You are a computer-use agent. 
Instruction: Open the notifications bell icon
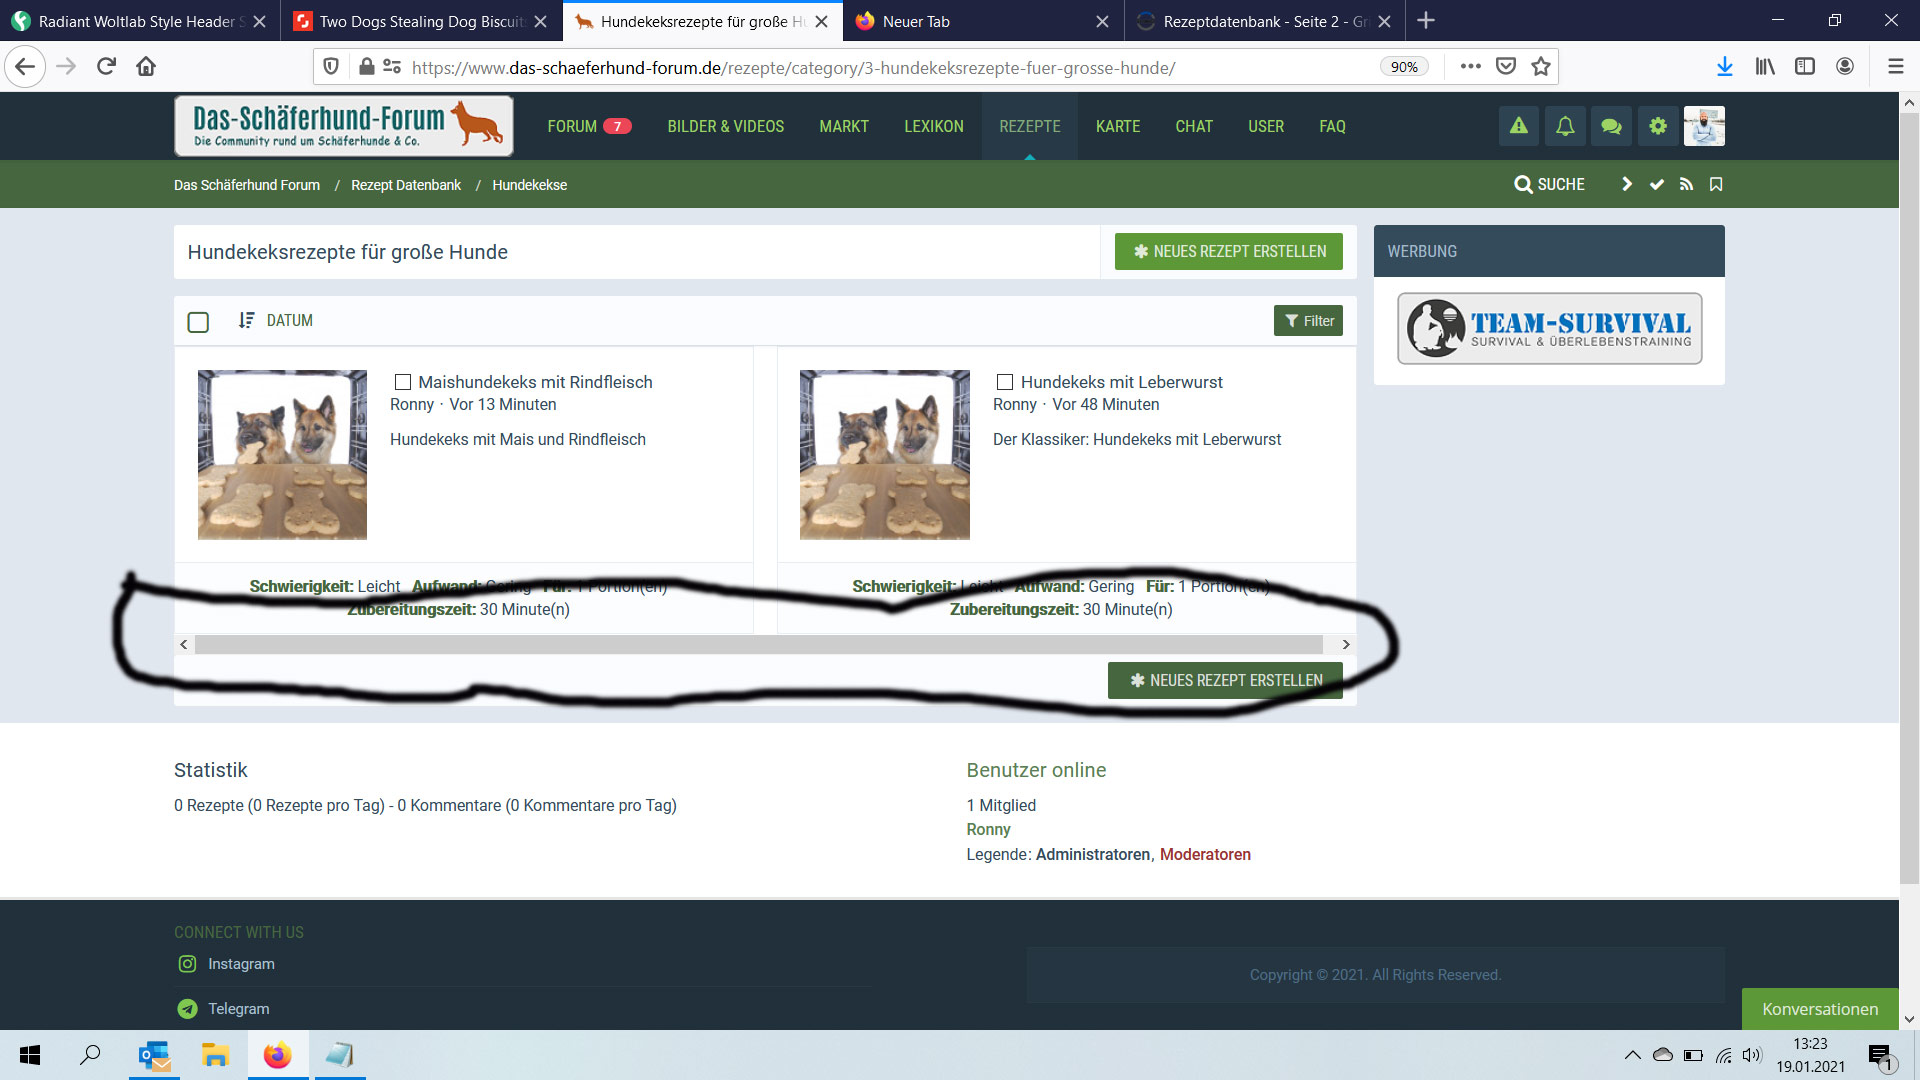click(1565, 126)
